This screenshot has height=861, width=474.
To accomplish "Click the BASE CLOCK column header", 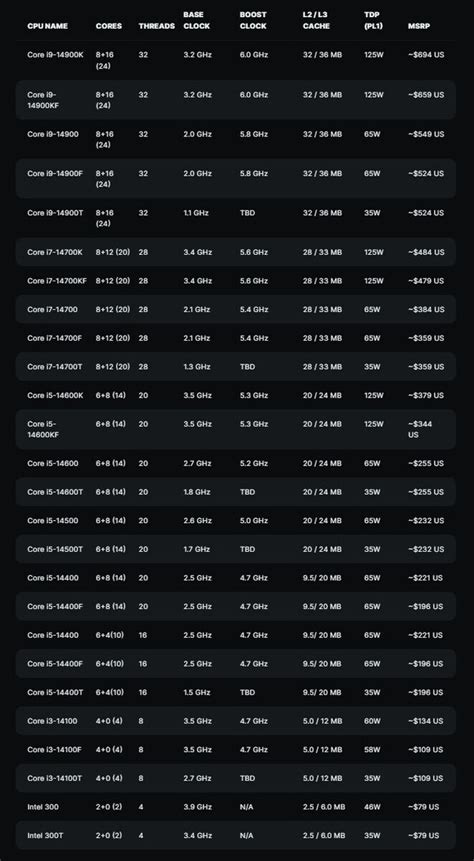I will coord(197,20).
